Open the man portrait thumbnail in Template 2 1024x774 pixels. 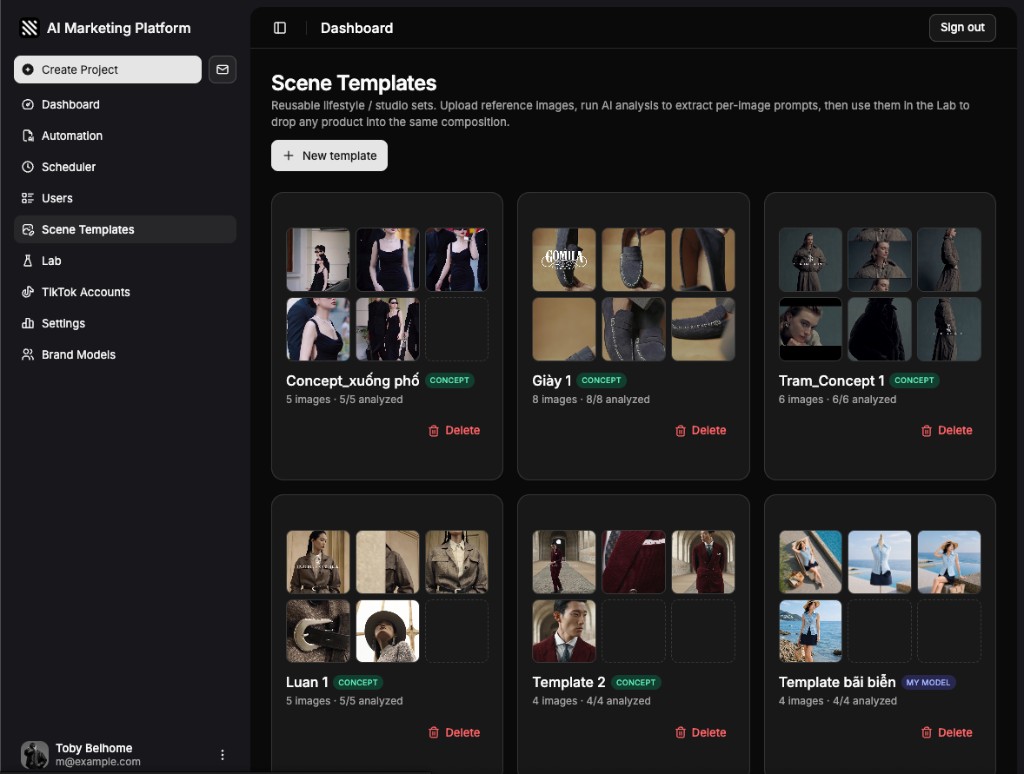(x=564, y=631)
